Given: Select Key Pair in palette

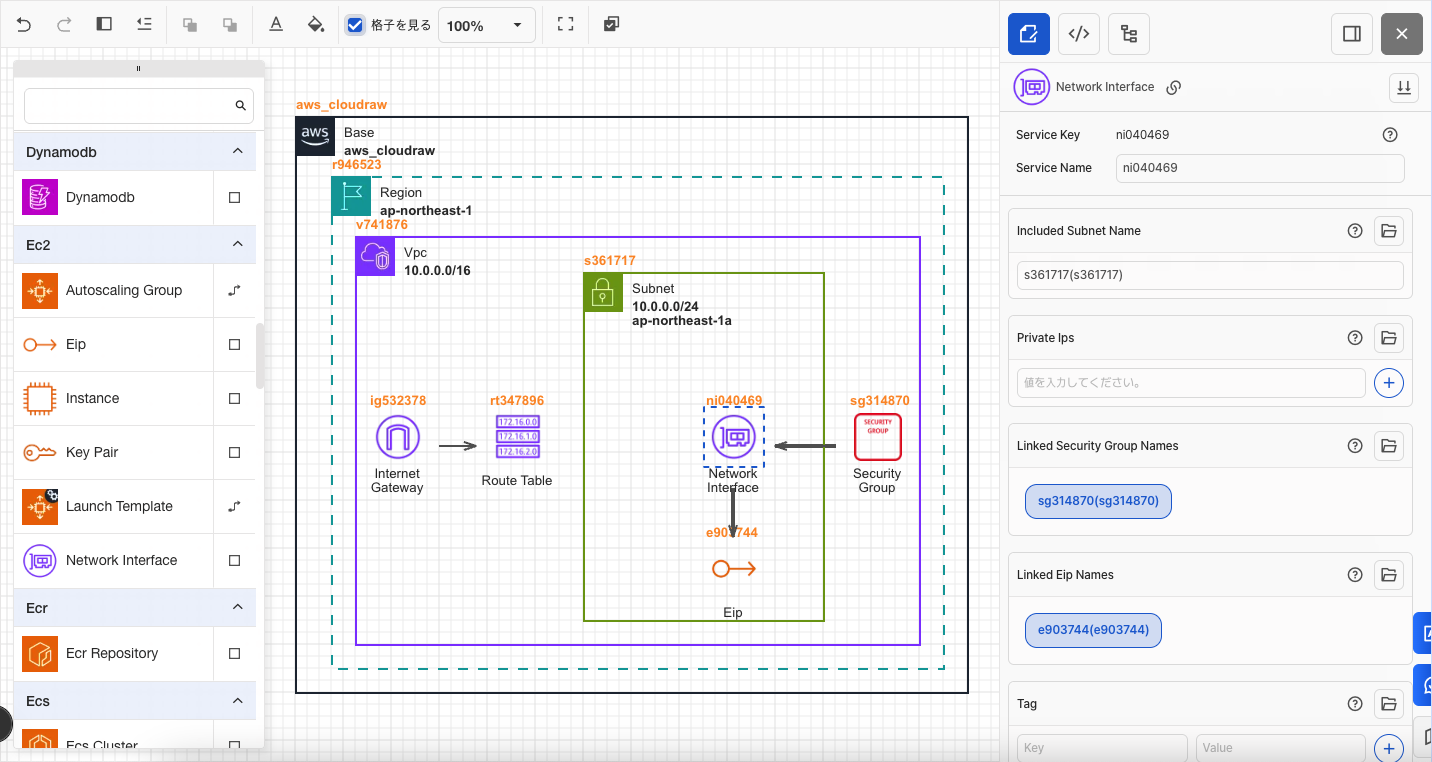Looking at the screenshot, I should point(114,453).
